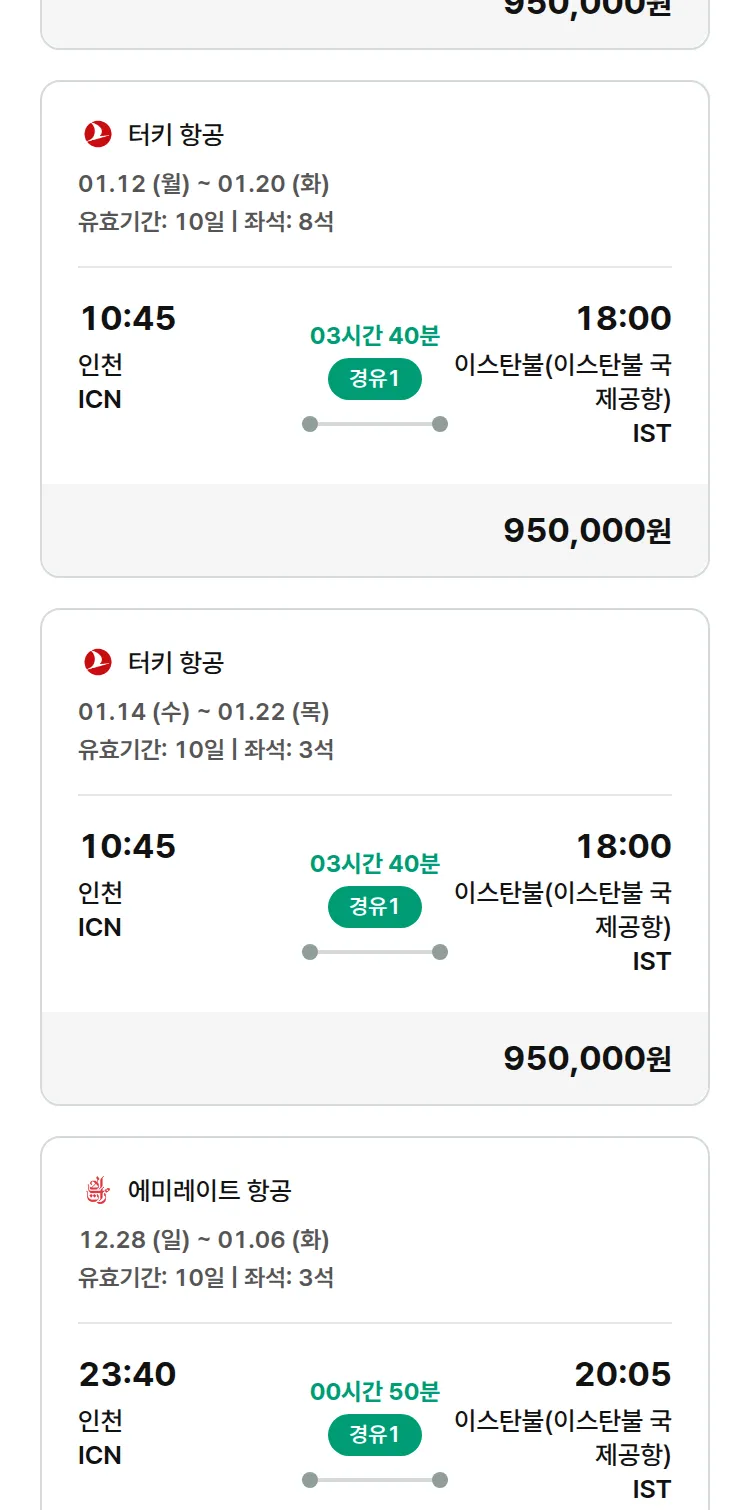Click the Emirates airline logo icon
The image size is (750, 1510).
98,1190
